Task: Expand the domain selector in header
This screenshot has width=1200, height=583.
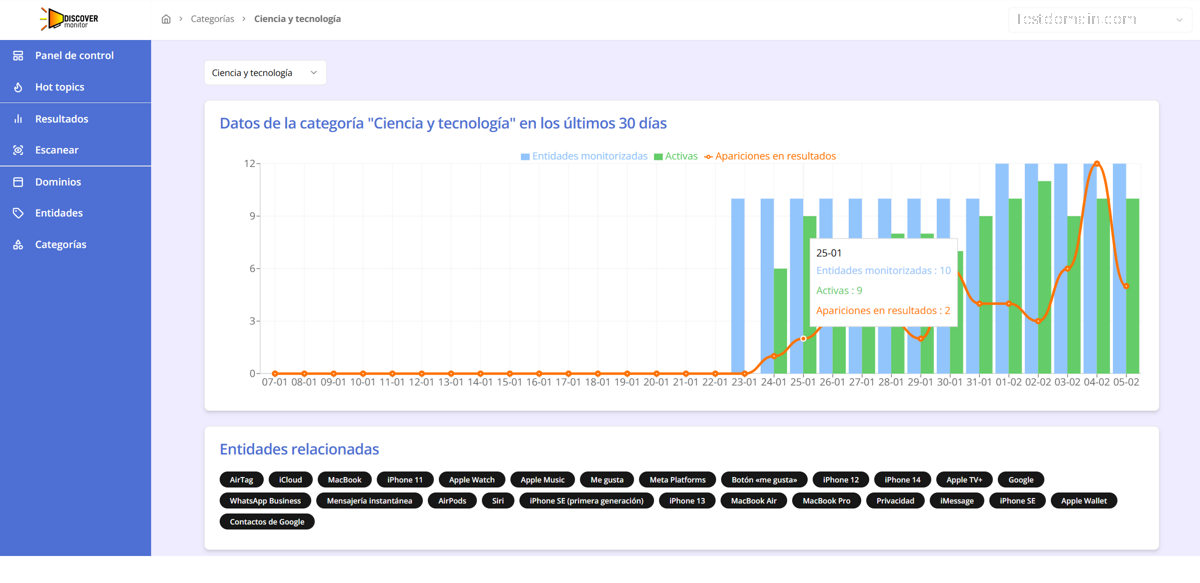Action: (x=1100, y=19)
